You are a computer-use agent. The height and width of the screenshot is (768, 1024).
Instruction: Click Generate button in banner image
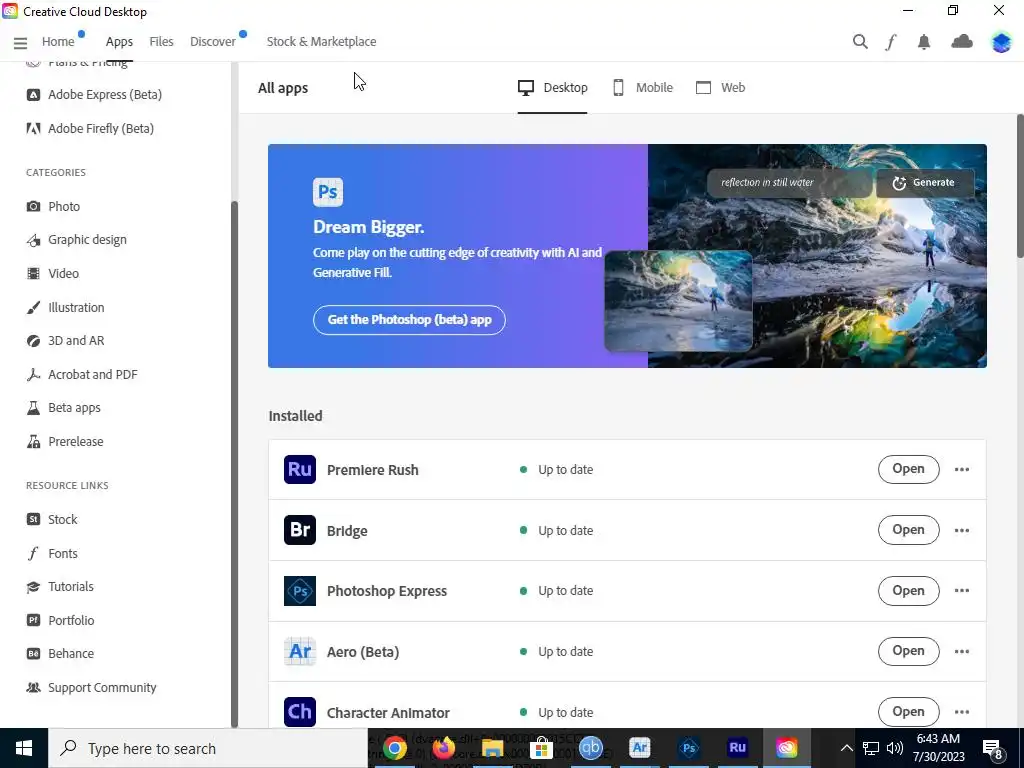coord(925,183)
